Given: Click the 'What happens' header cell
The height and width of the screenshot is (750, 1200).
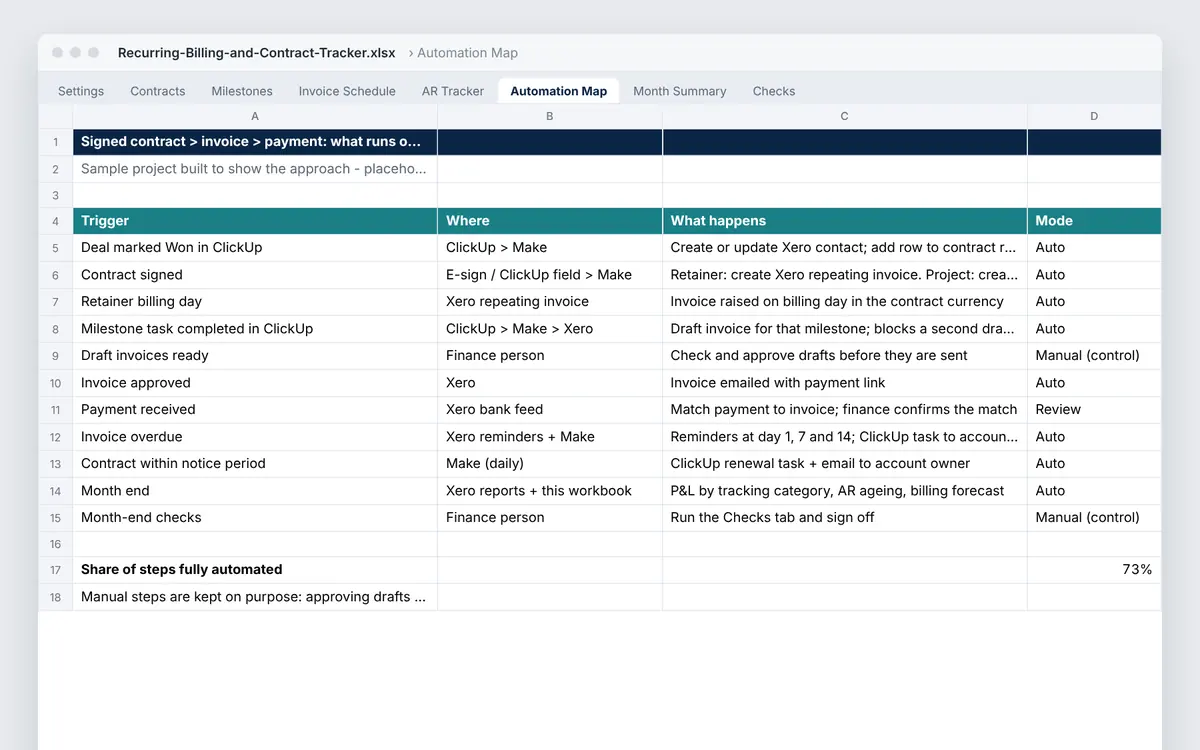Looking at the screenshot, I should coord(845,221).
